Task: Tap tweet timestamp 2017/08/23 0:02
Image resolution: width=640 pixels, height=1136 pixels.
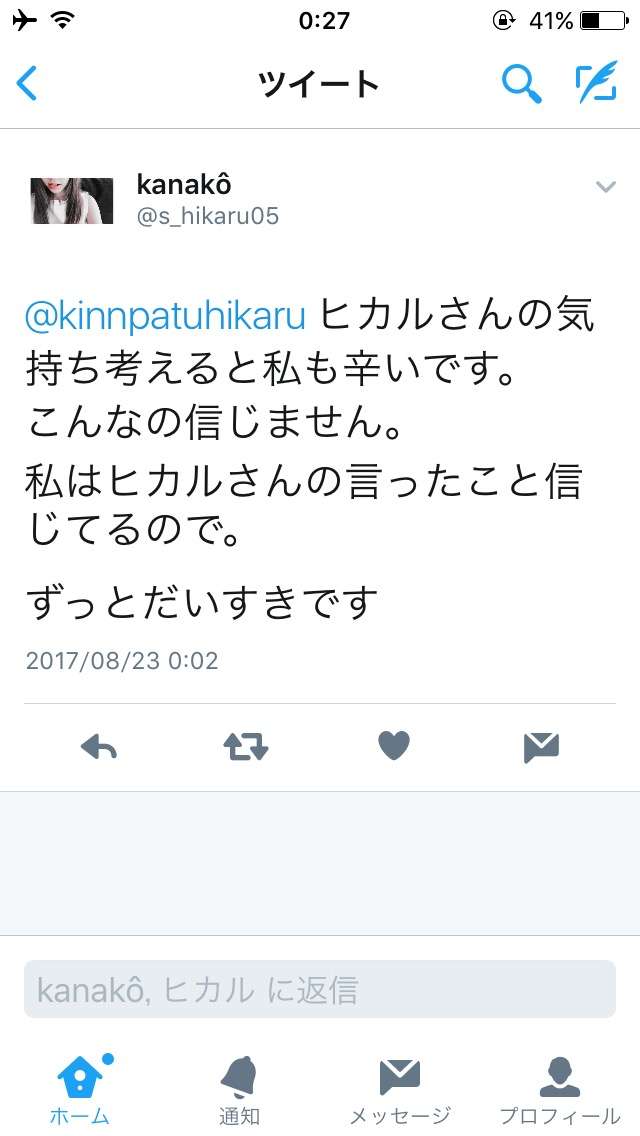Action: (x=122, y=661)
